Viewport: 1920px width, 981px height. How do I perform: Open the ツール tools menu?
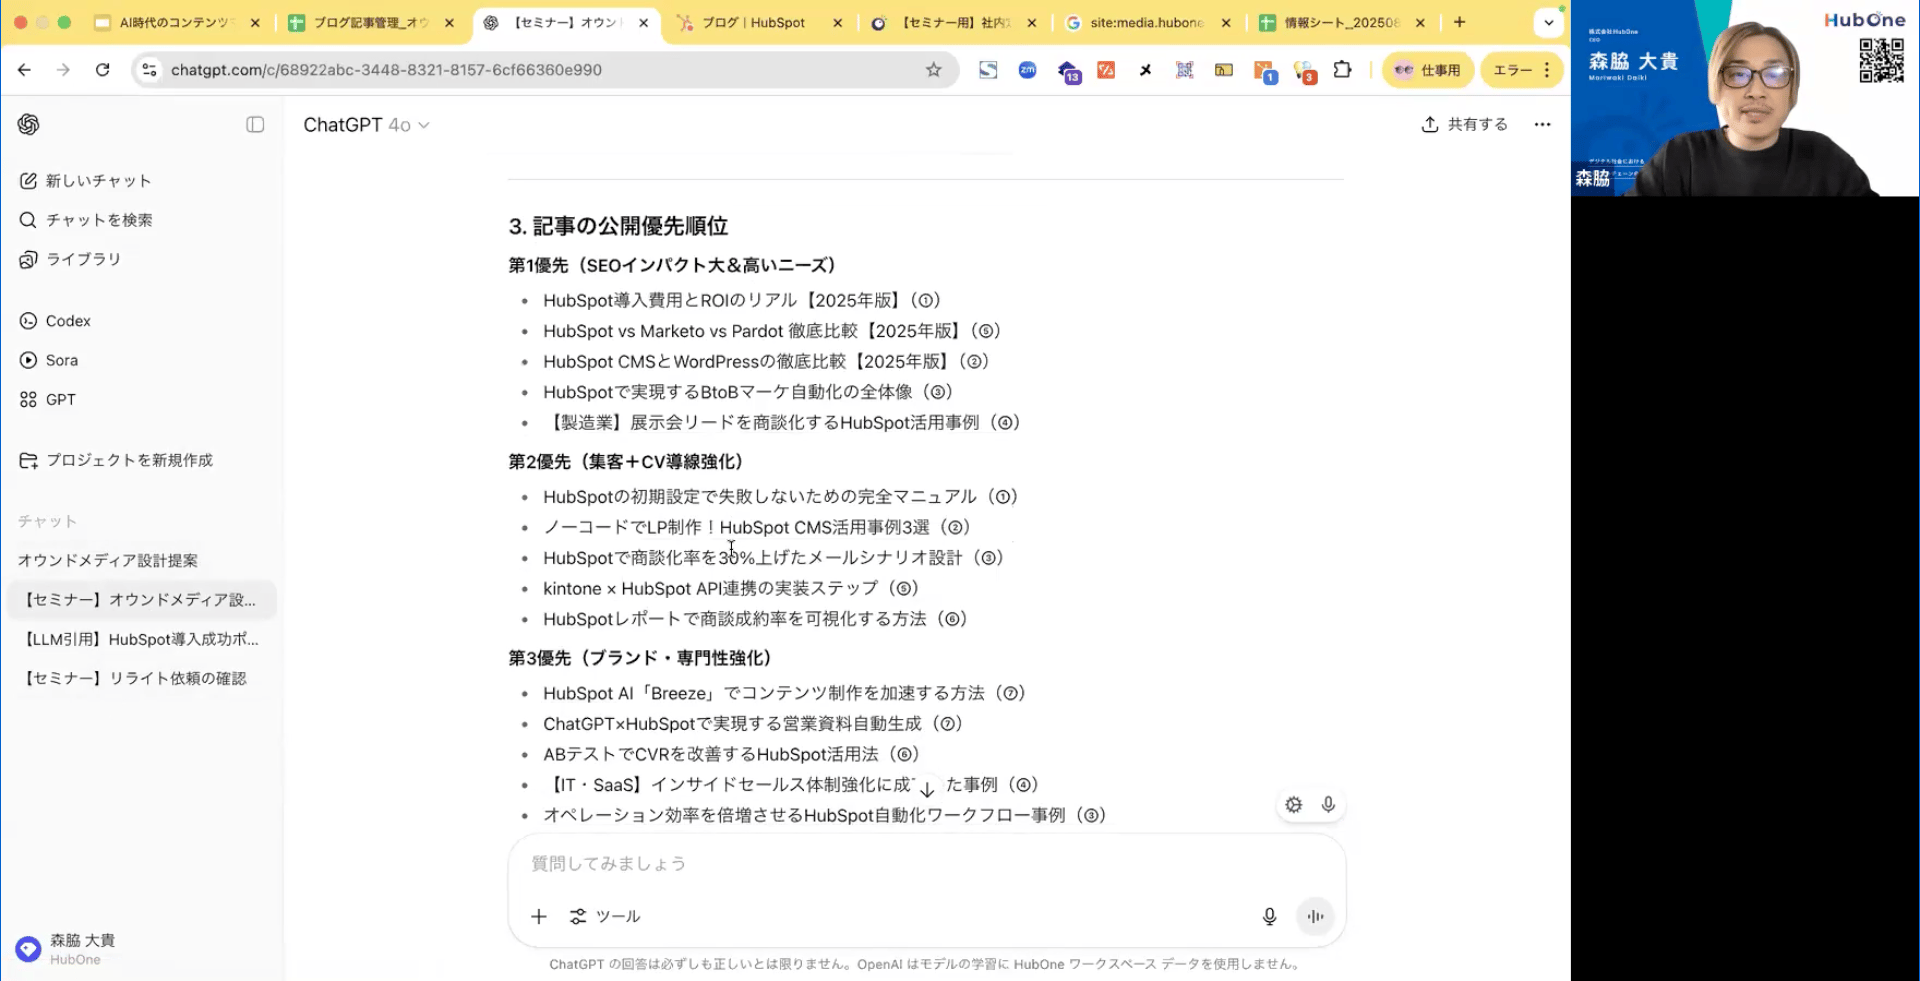coord(605,916)
